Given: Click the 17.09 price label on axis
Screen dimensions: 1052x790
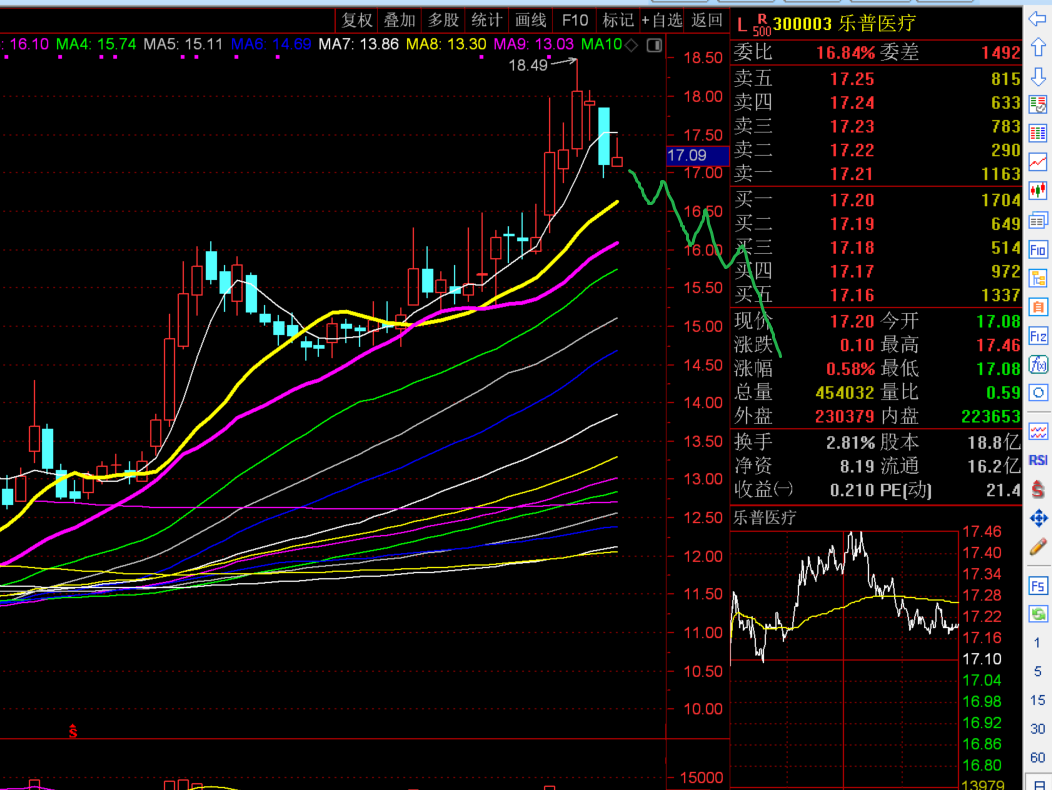Looking at the screenshot, I should pos(697,156).
